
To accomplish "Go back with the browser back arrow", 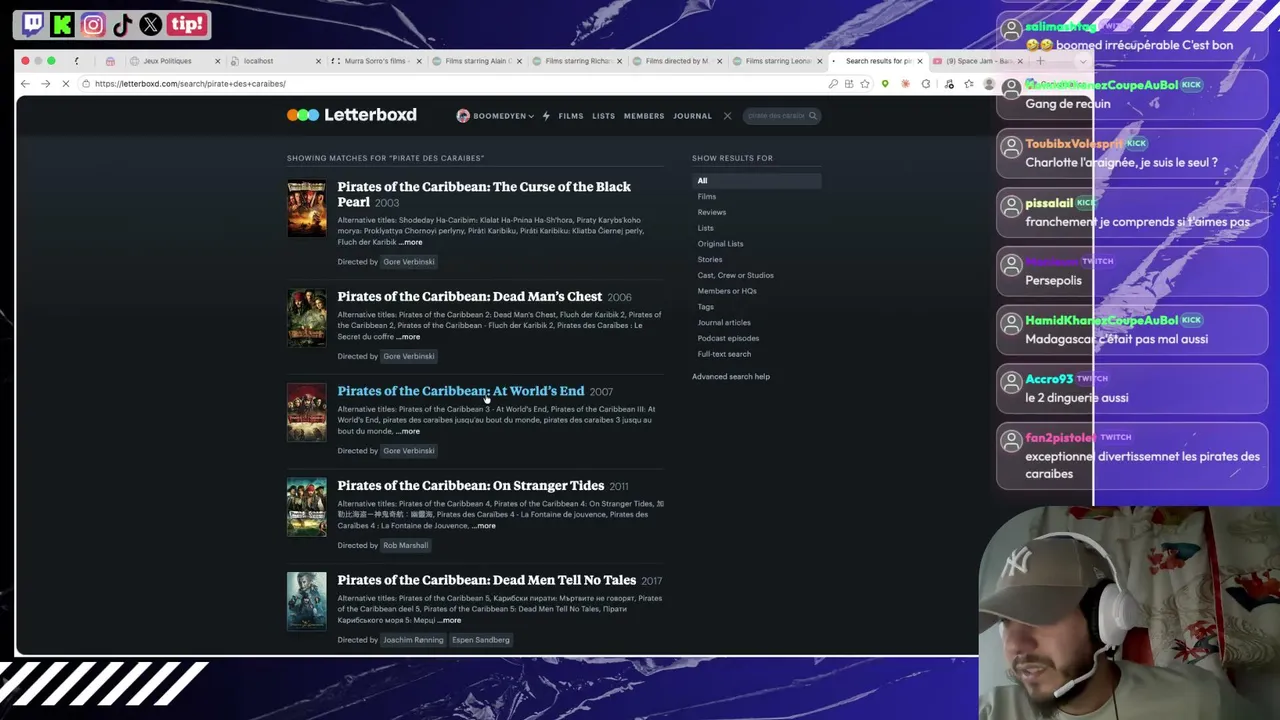I will pyautogui.click(x=25, y=84).
